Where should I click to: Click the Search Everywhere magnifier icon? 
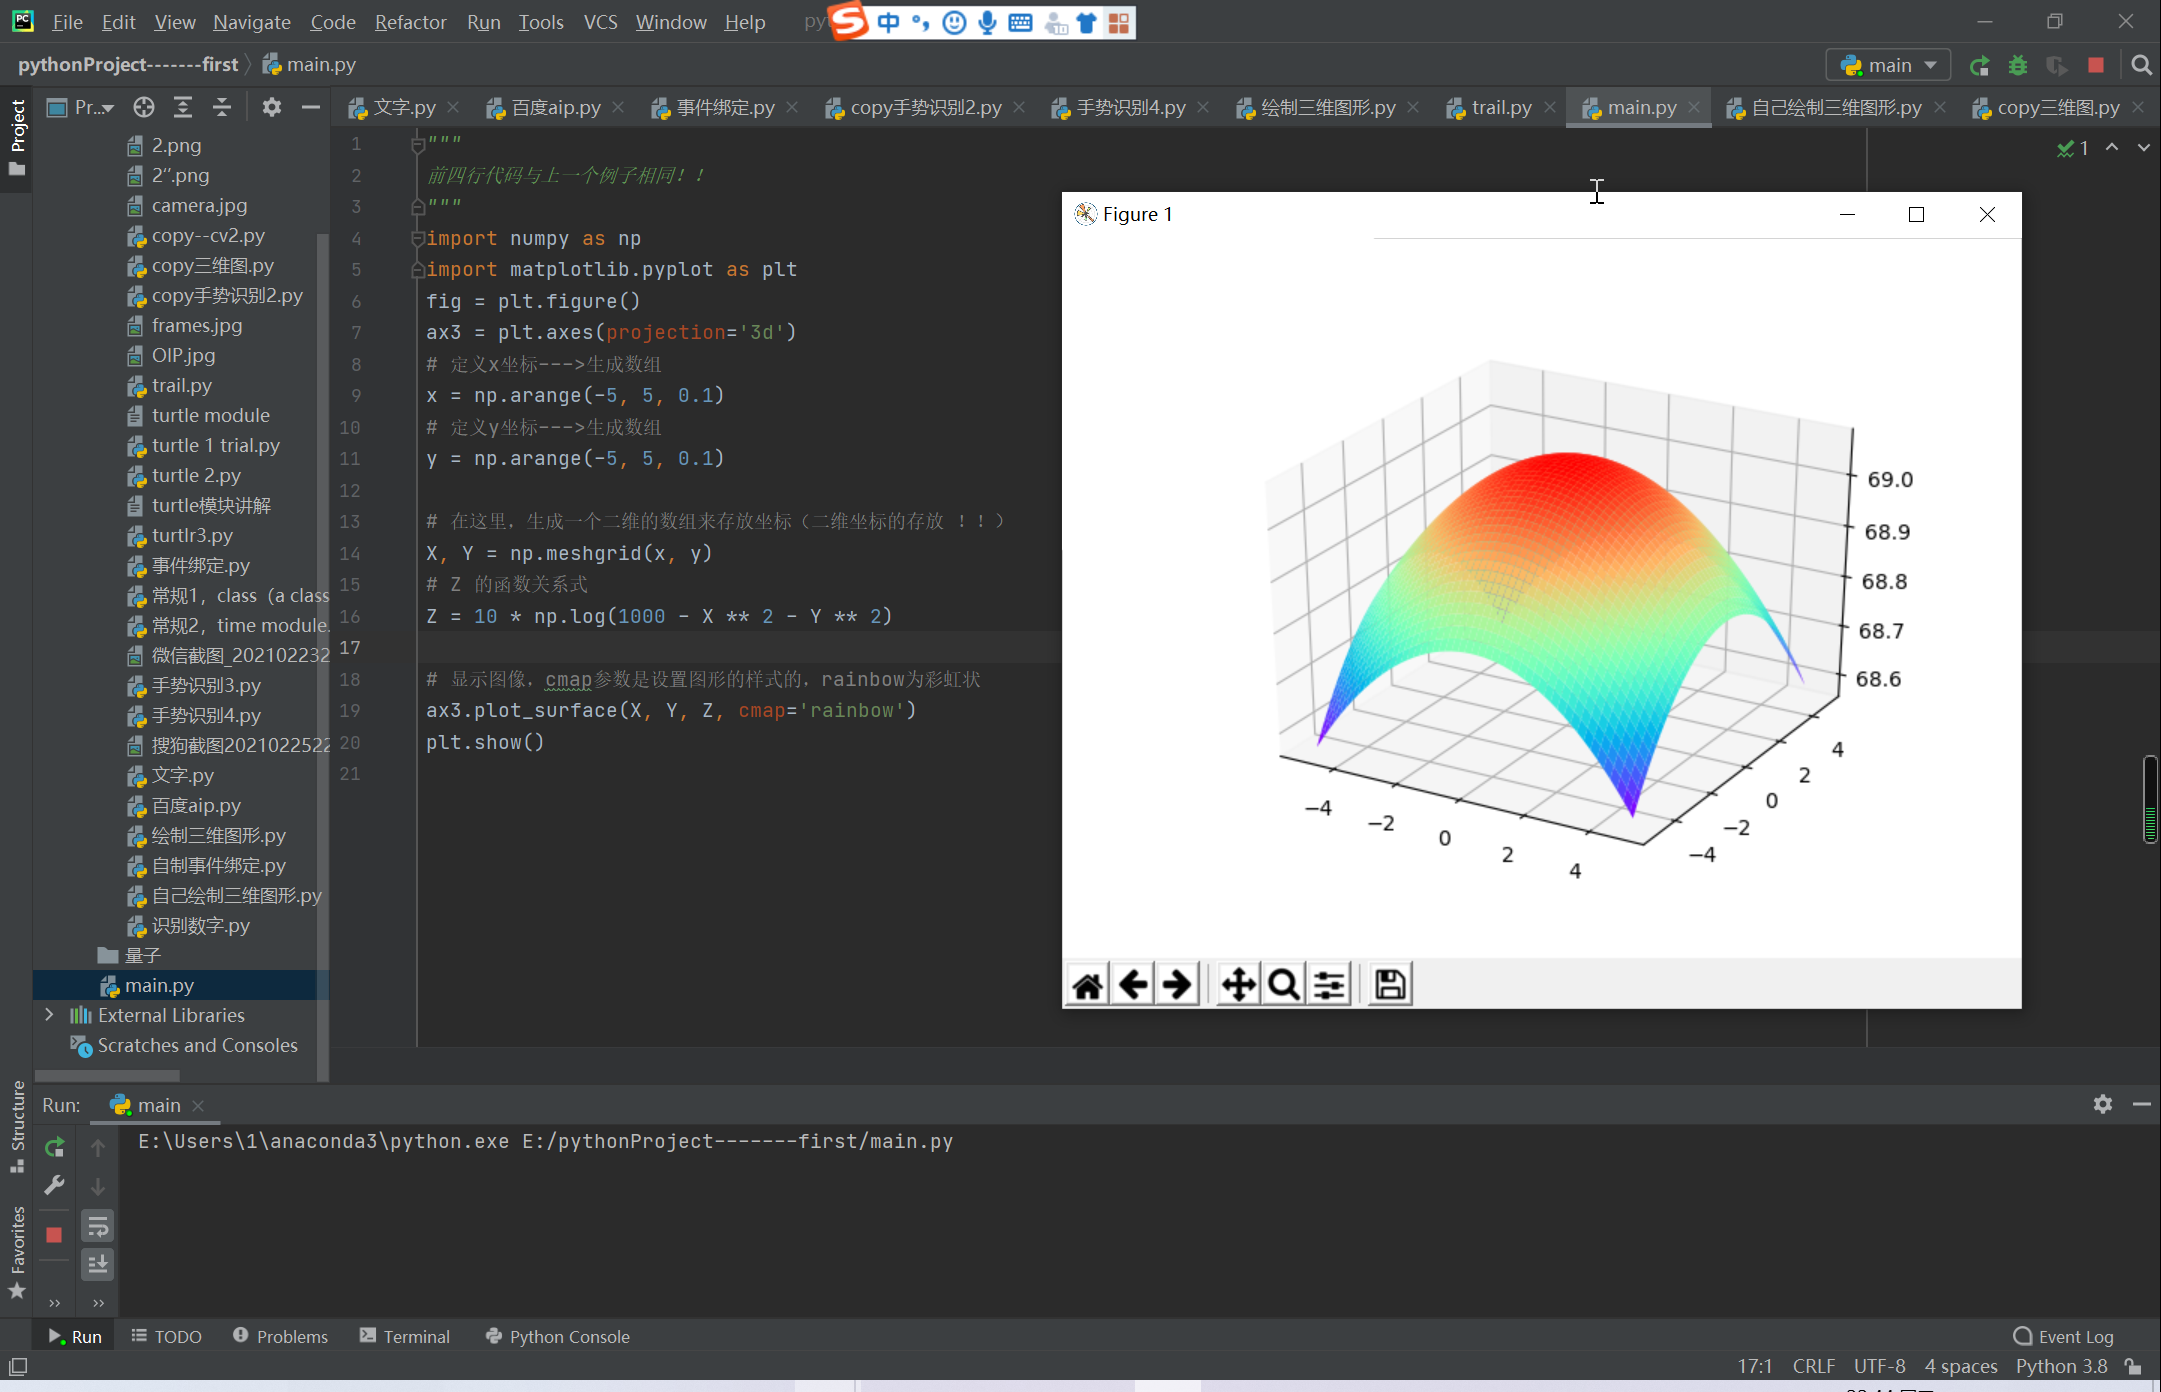(x=2141, y=65)
